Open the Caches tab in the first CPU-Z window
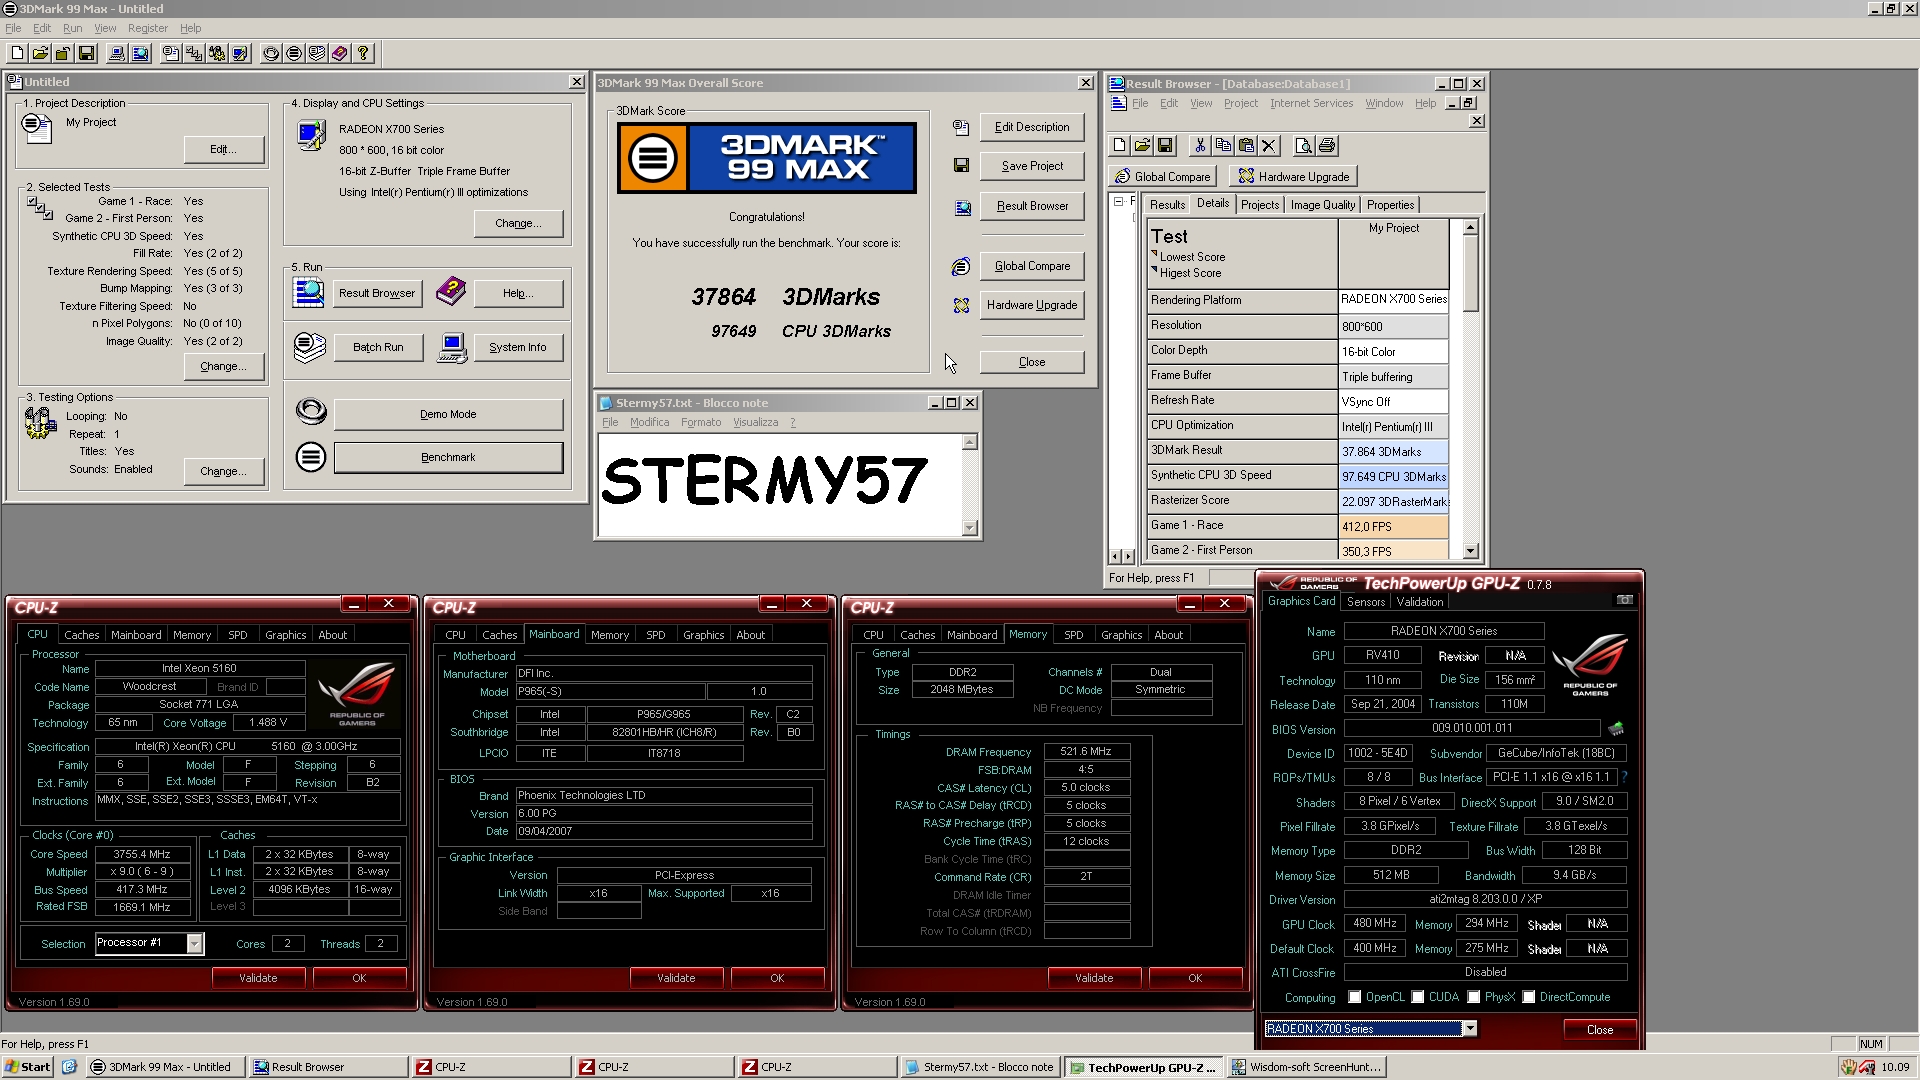1920x1080 pixels. [82, 635]
